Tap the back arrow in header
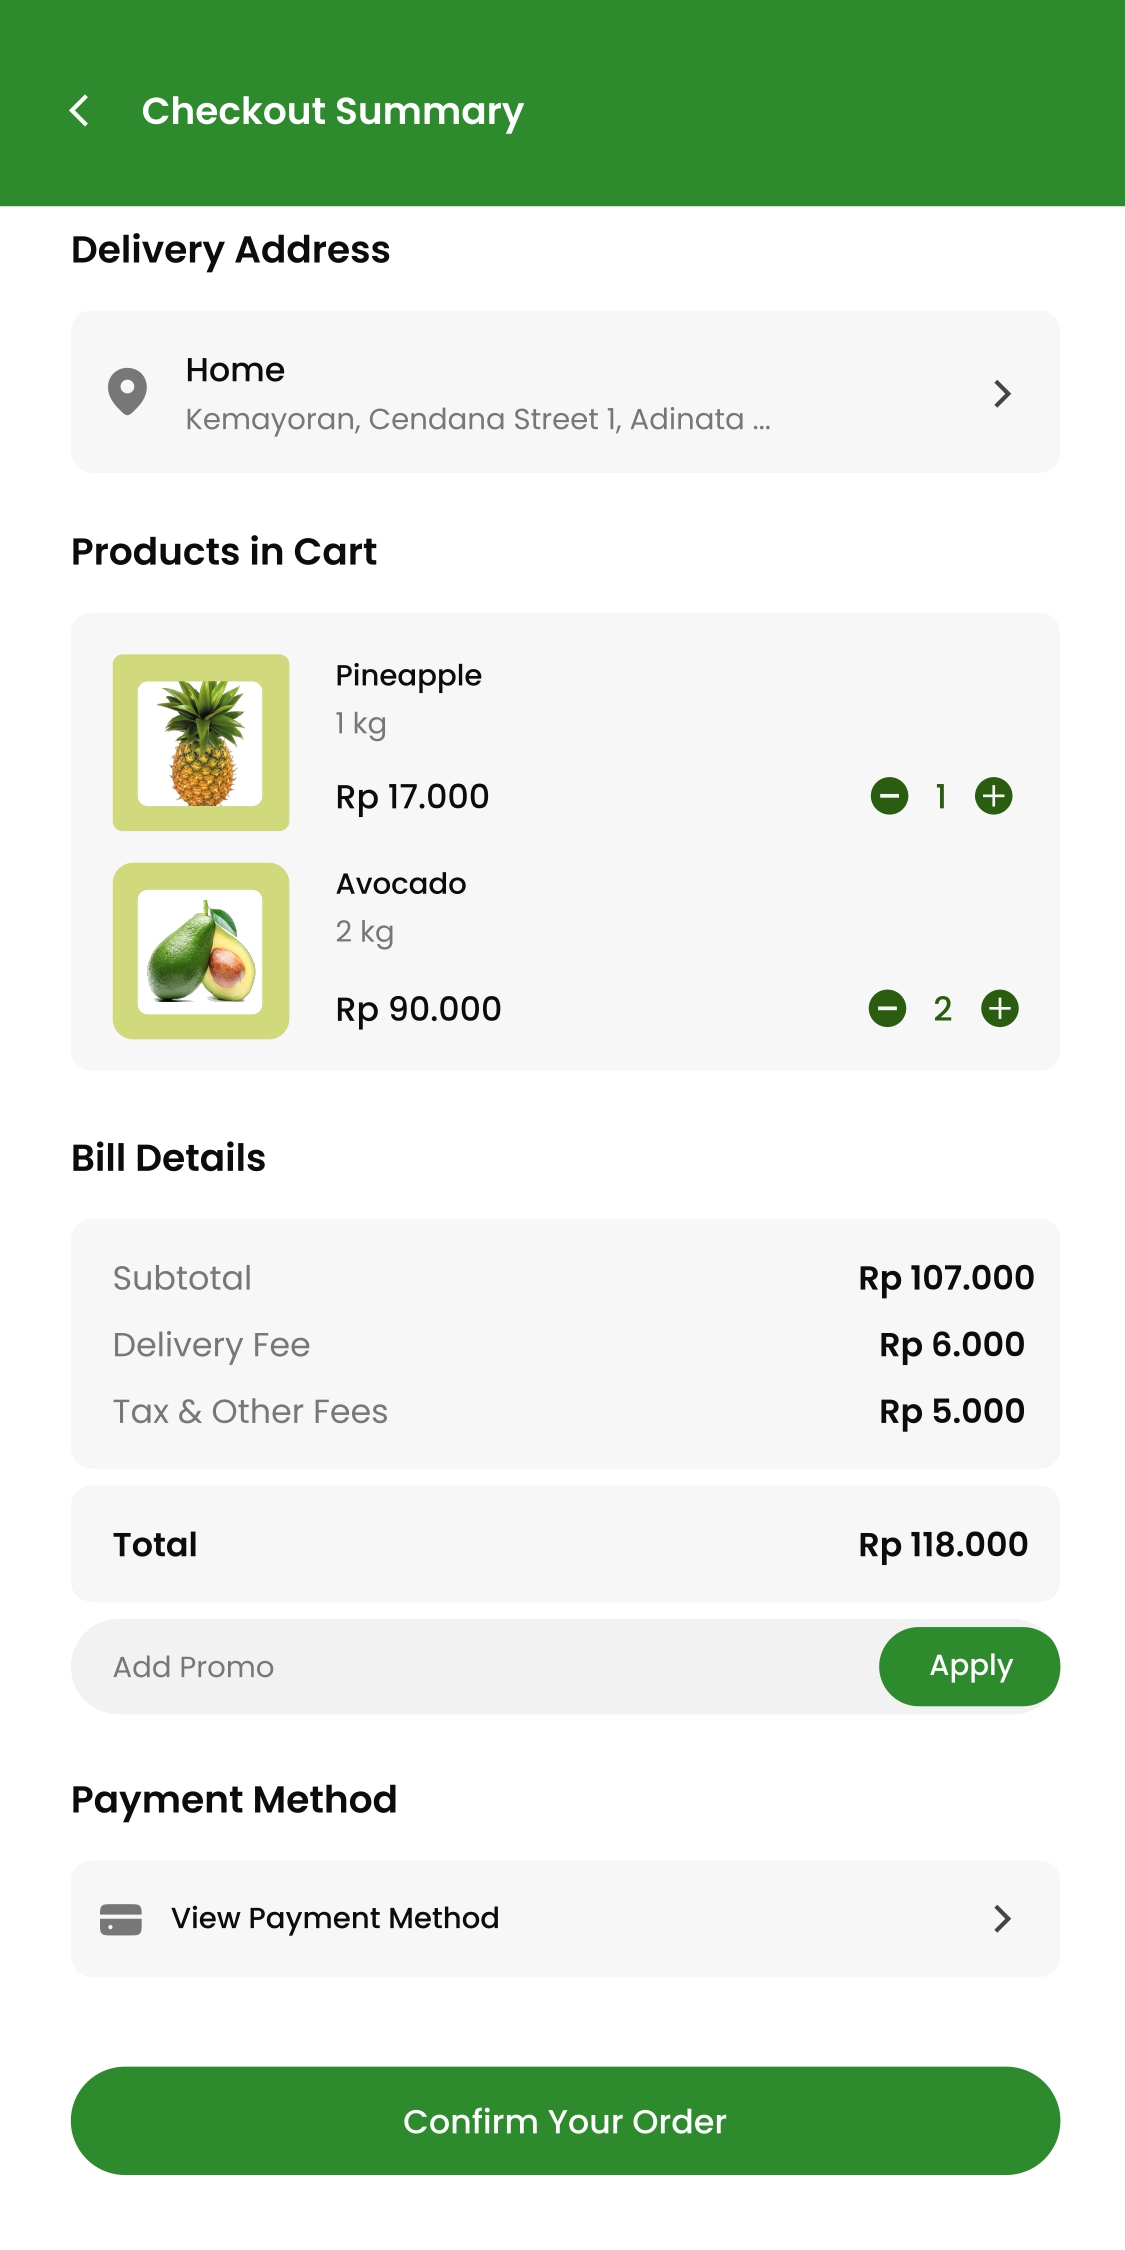 (x=80, y=111)
